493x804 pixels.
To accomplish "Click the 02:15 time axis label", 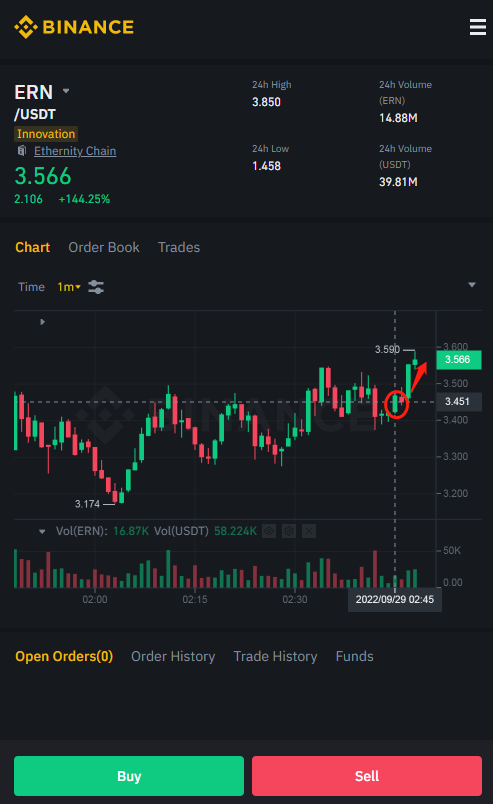I will 195,599.
